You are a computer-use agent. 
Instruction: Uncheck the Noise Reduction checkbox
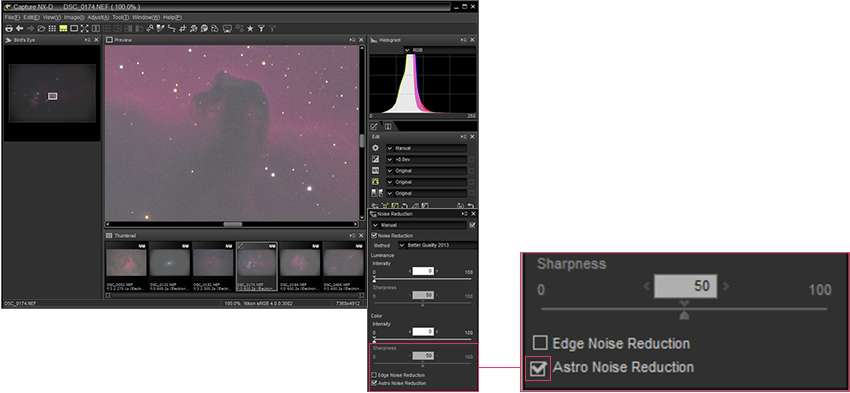coord(374,236)
